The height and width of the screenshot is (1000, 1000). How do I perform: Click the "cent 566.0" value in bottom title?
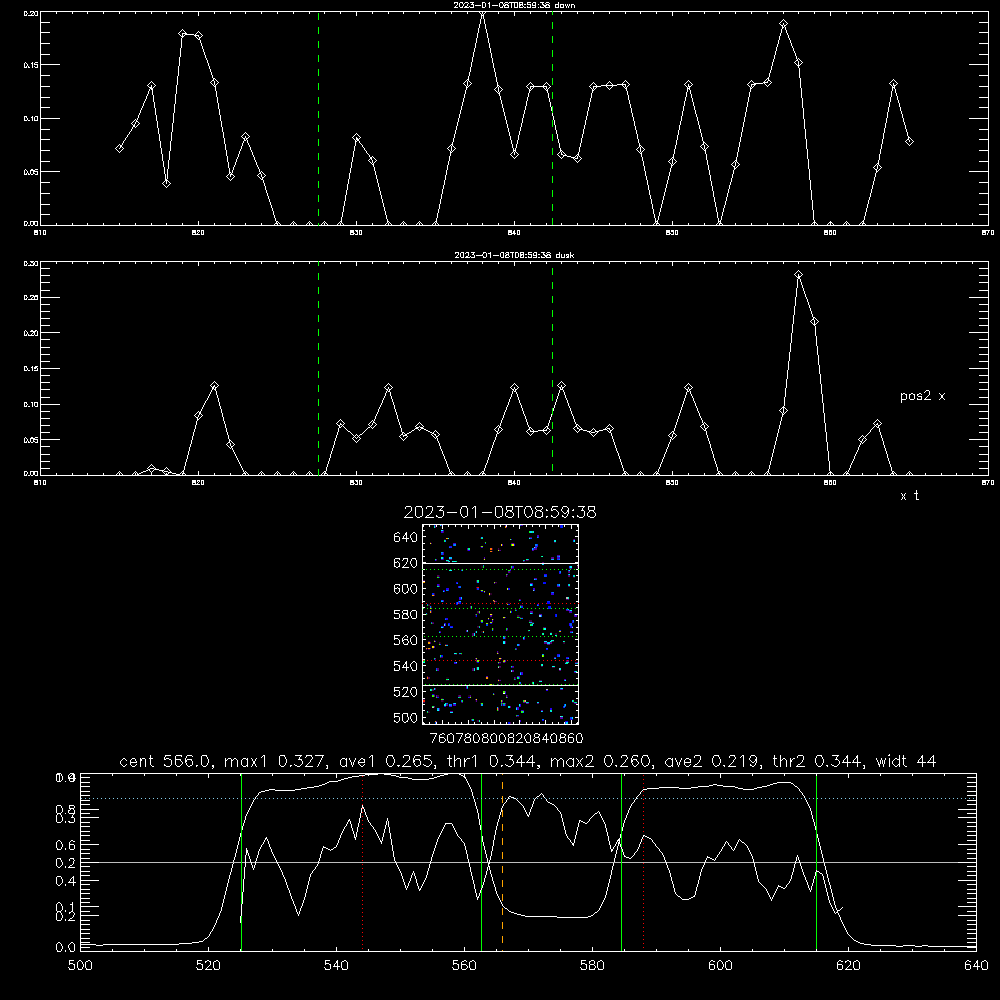[x=165, y=761]
